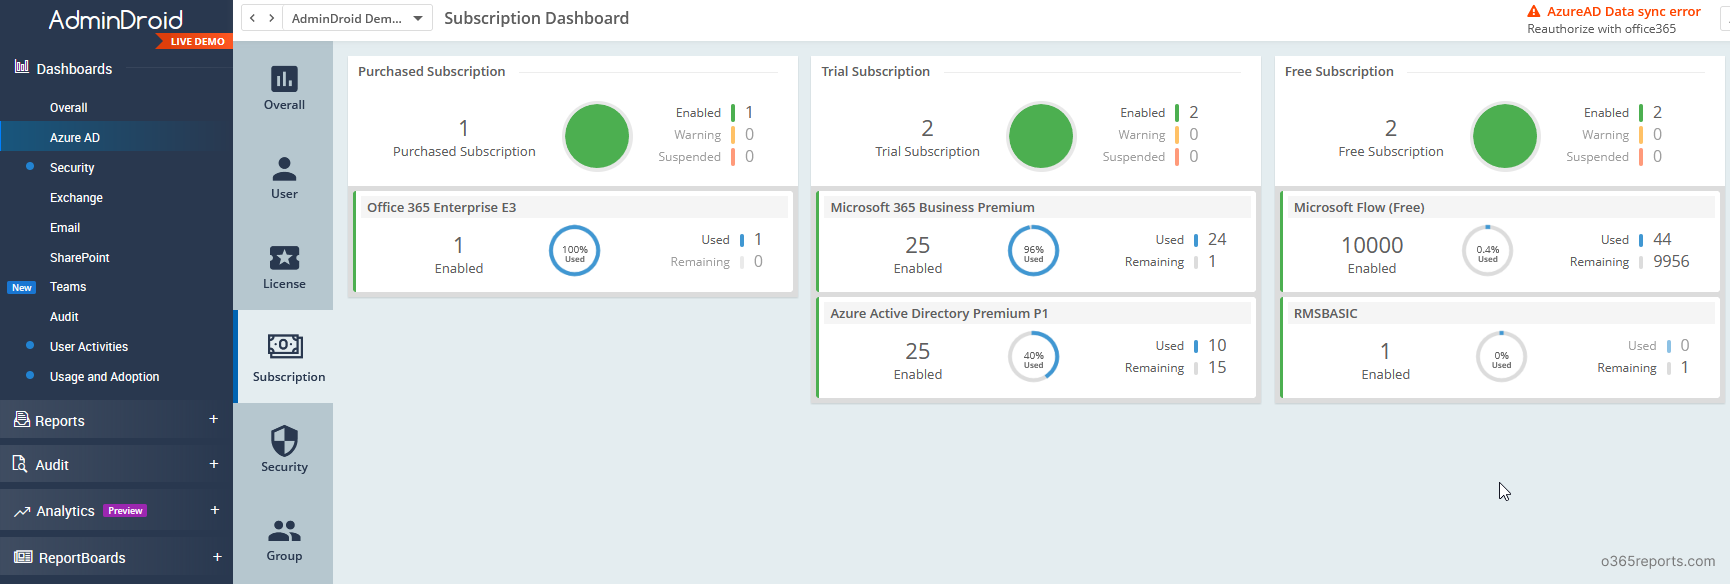Viewport: 1730px width, 584px height.
Task: Click the Microsoft 365 Business Premium usage ring
Action: point(1033,251)
